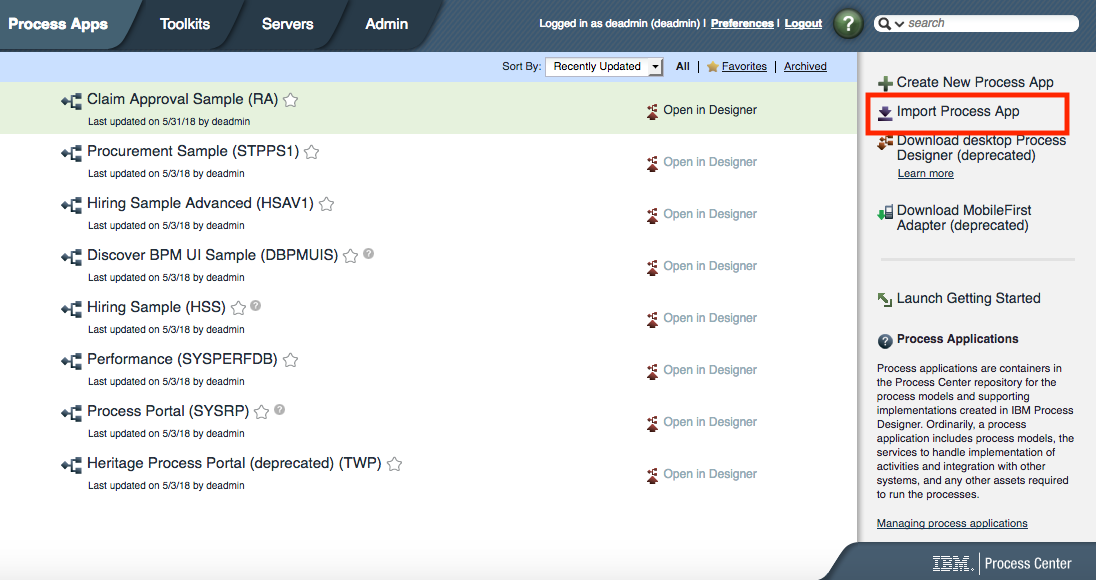Click Launch Getting Started
The height and width of the screenshot is (580, 1096).
969,298
